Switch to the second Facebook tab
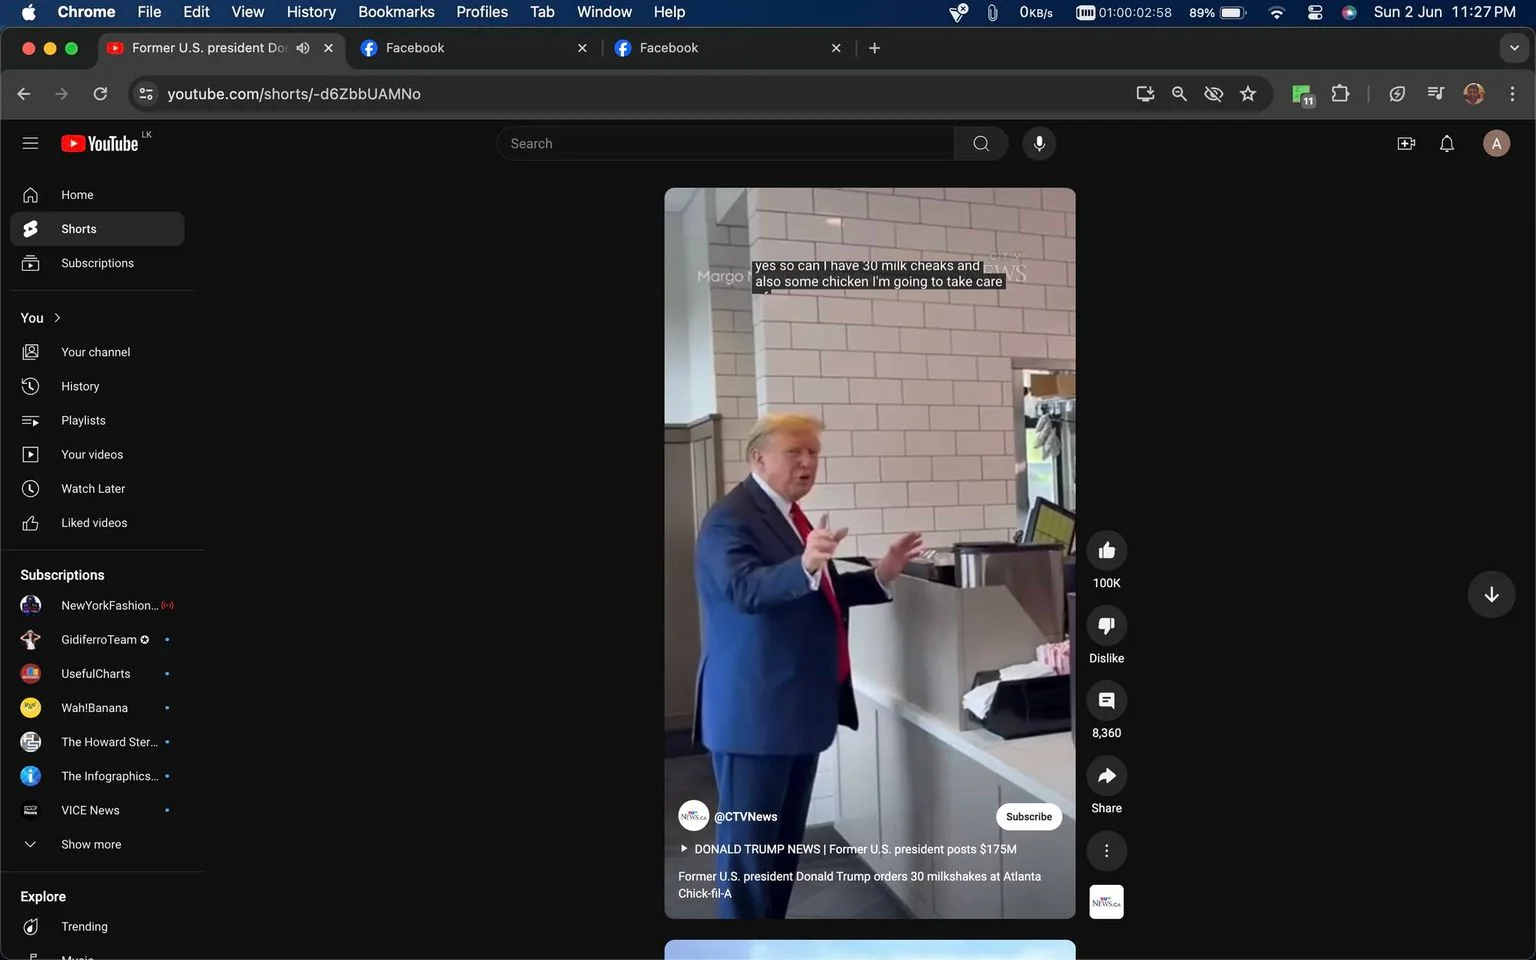 click(728, 48)
